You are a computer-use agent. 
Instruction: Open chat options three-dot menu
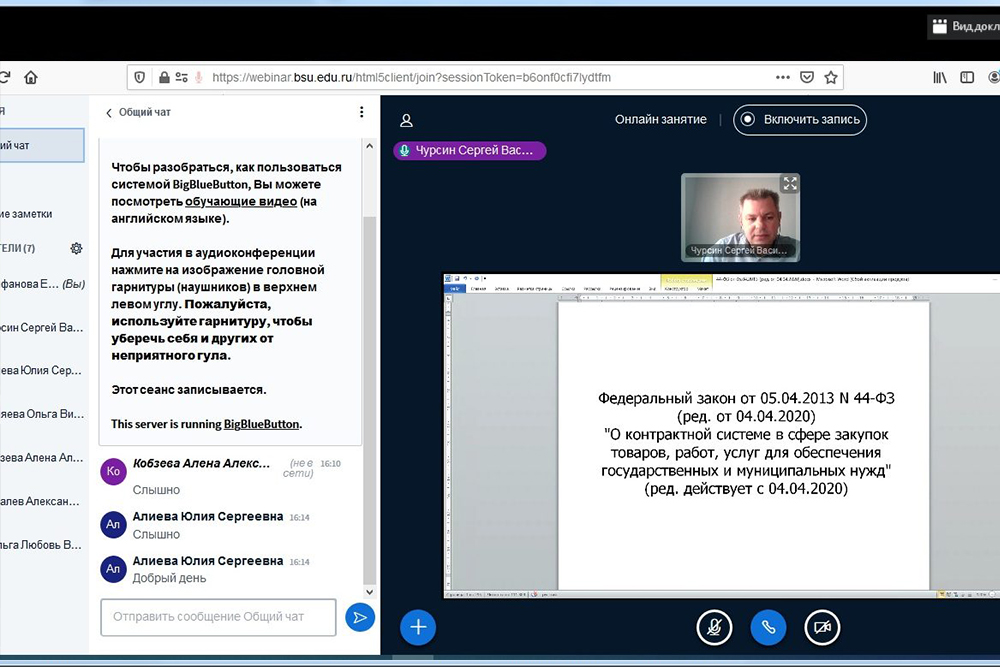click(362, 113)
